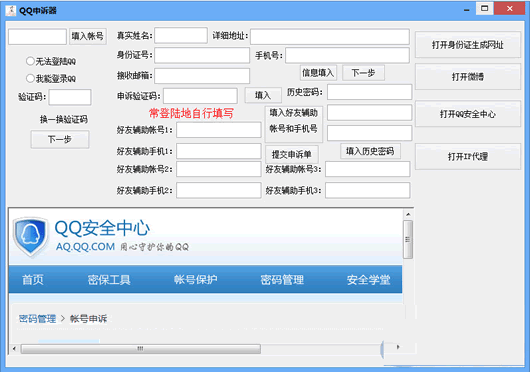Focus the 好友辅助手机1 field
The width and height of the screenshot is (530, 372).
(219, 151)
